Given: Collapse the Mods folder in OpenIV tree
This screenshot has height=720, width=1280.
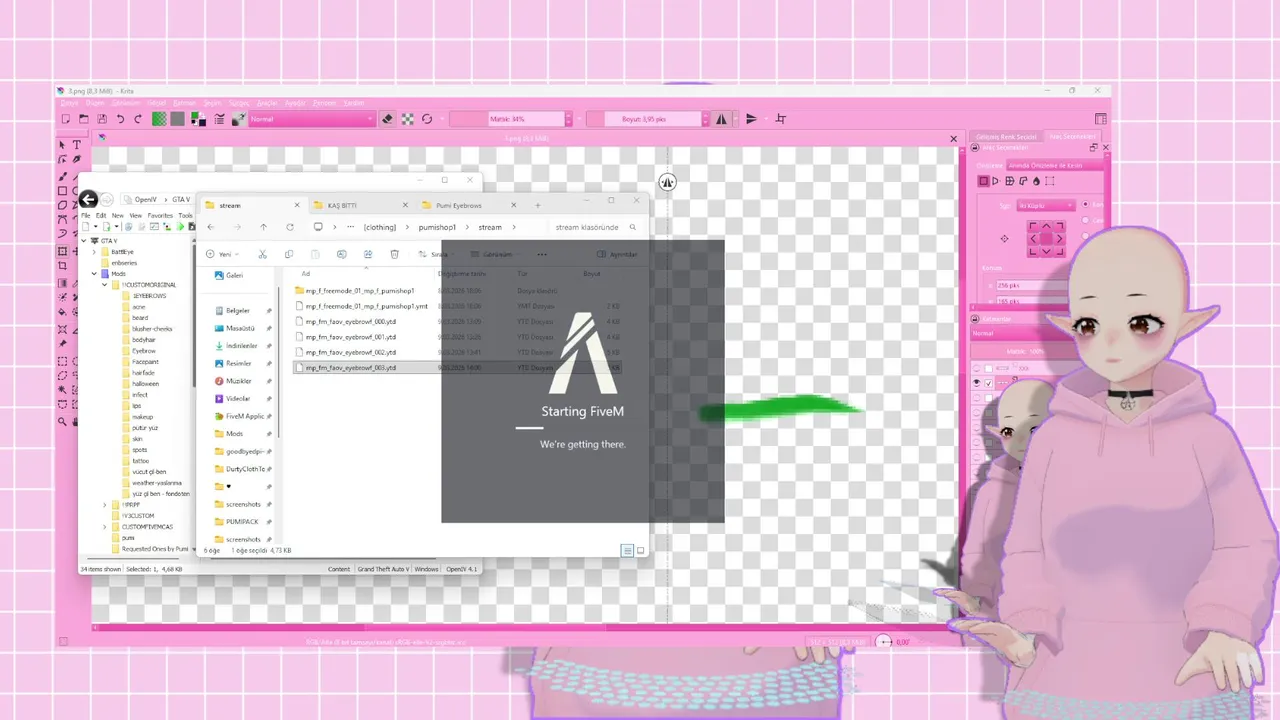Looking at the screenshot, I should pyautogui.click(x=95, y=273).
